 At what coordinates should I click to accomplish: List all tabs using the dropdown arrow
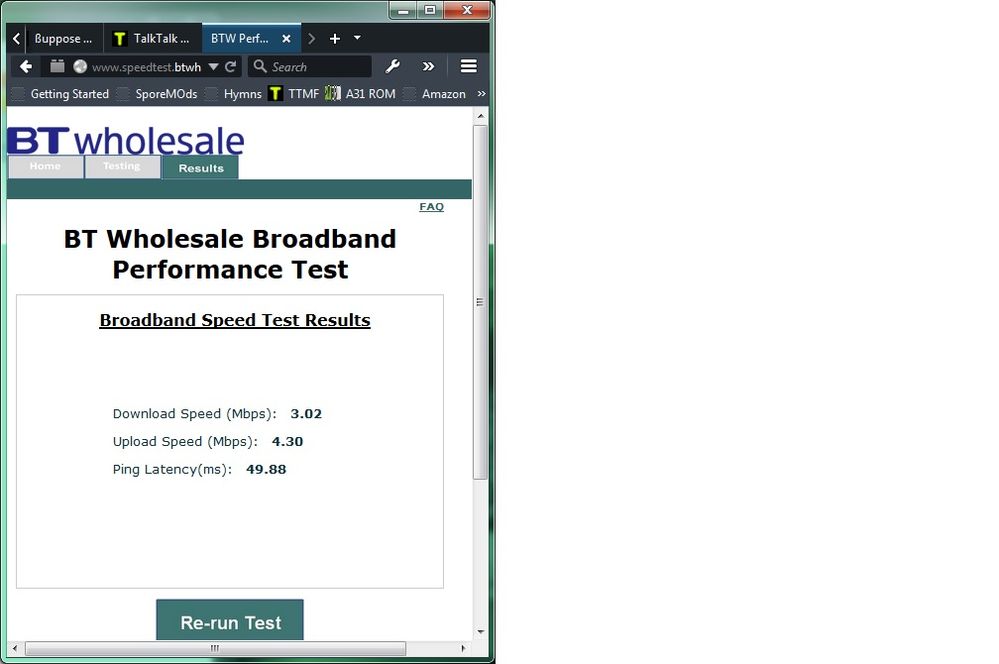357,38
